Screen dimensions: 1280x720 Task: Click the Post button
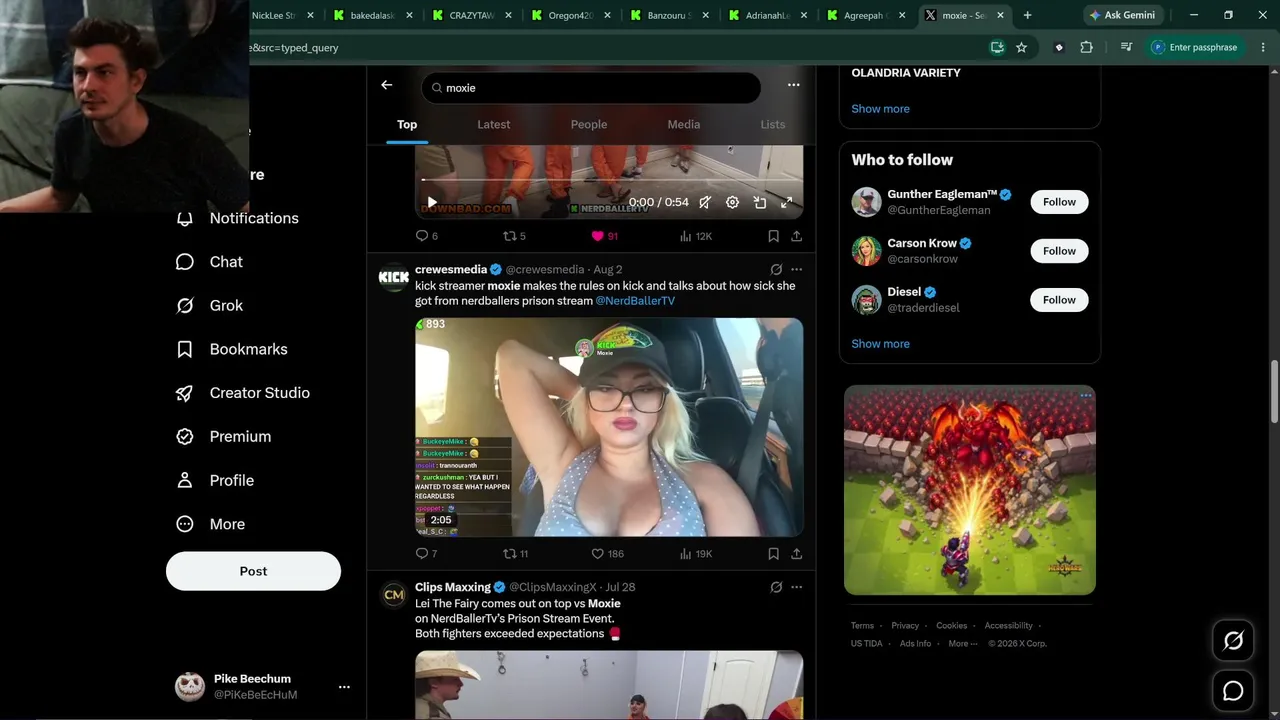tap(253, 571)
